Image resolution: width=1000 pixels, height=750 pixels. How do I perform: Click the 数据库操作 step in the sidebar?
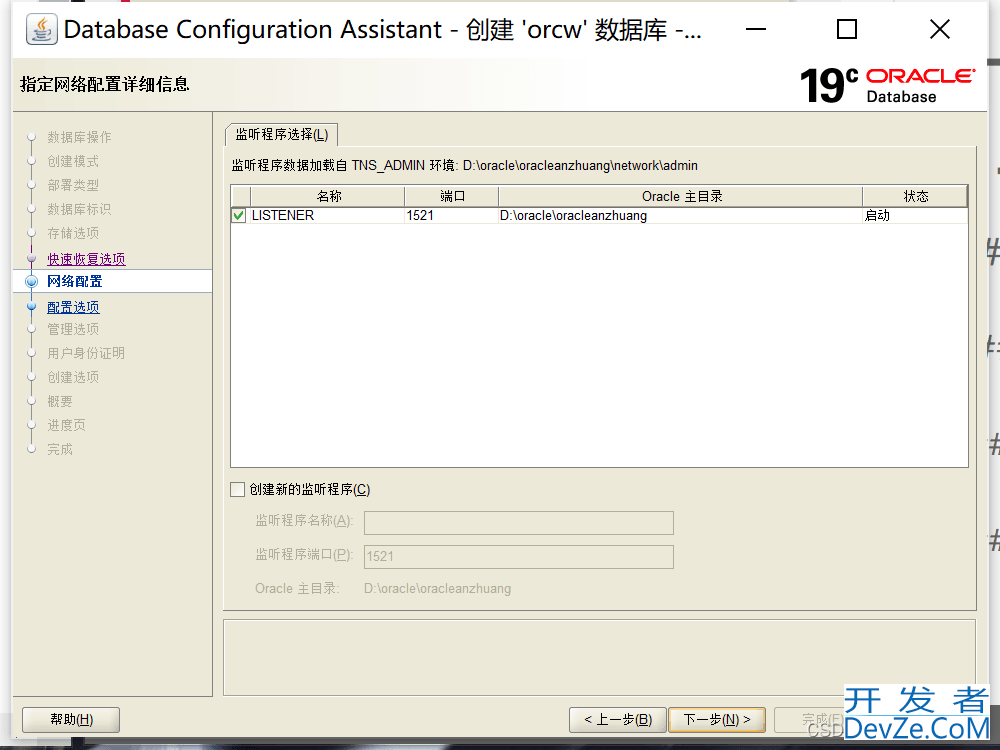[79, 137]
